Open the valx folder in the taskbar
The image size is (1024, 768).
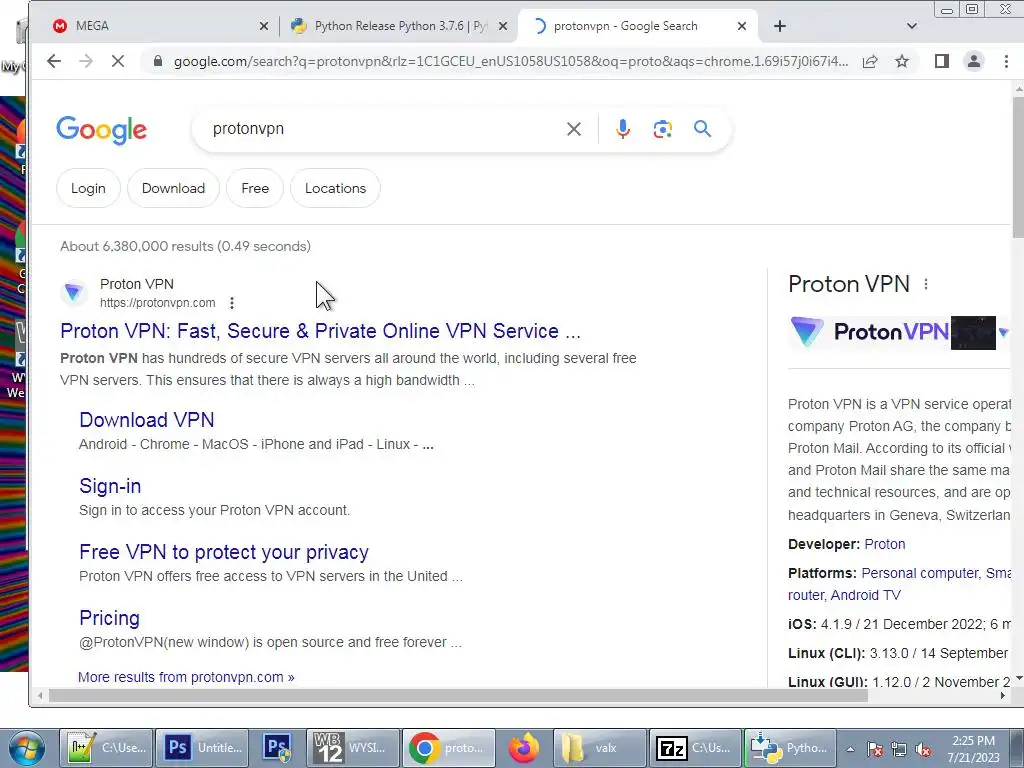point(600,748)
